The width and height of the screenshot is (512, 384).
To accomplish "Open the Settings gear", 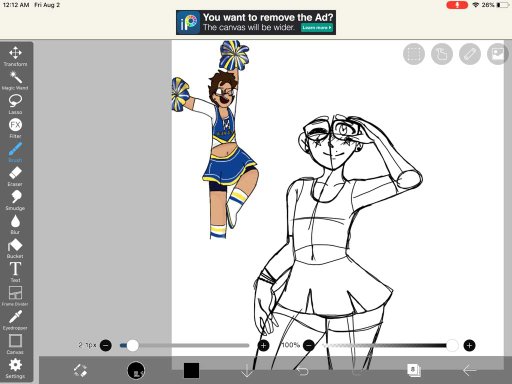I will pyautogui.click(x=15, y=368).
